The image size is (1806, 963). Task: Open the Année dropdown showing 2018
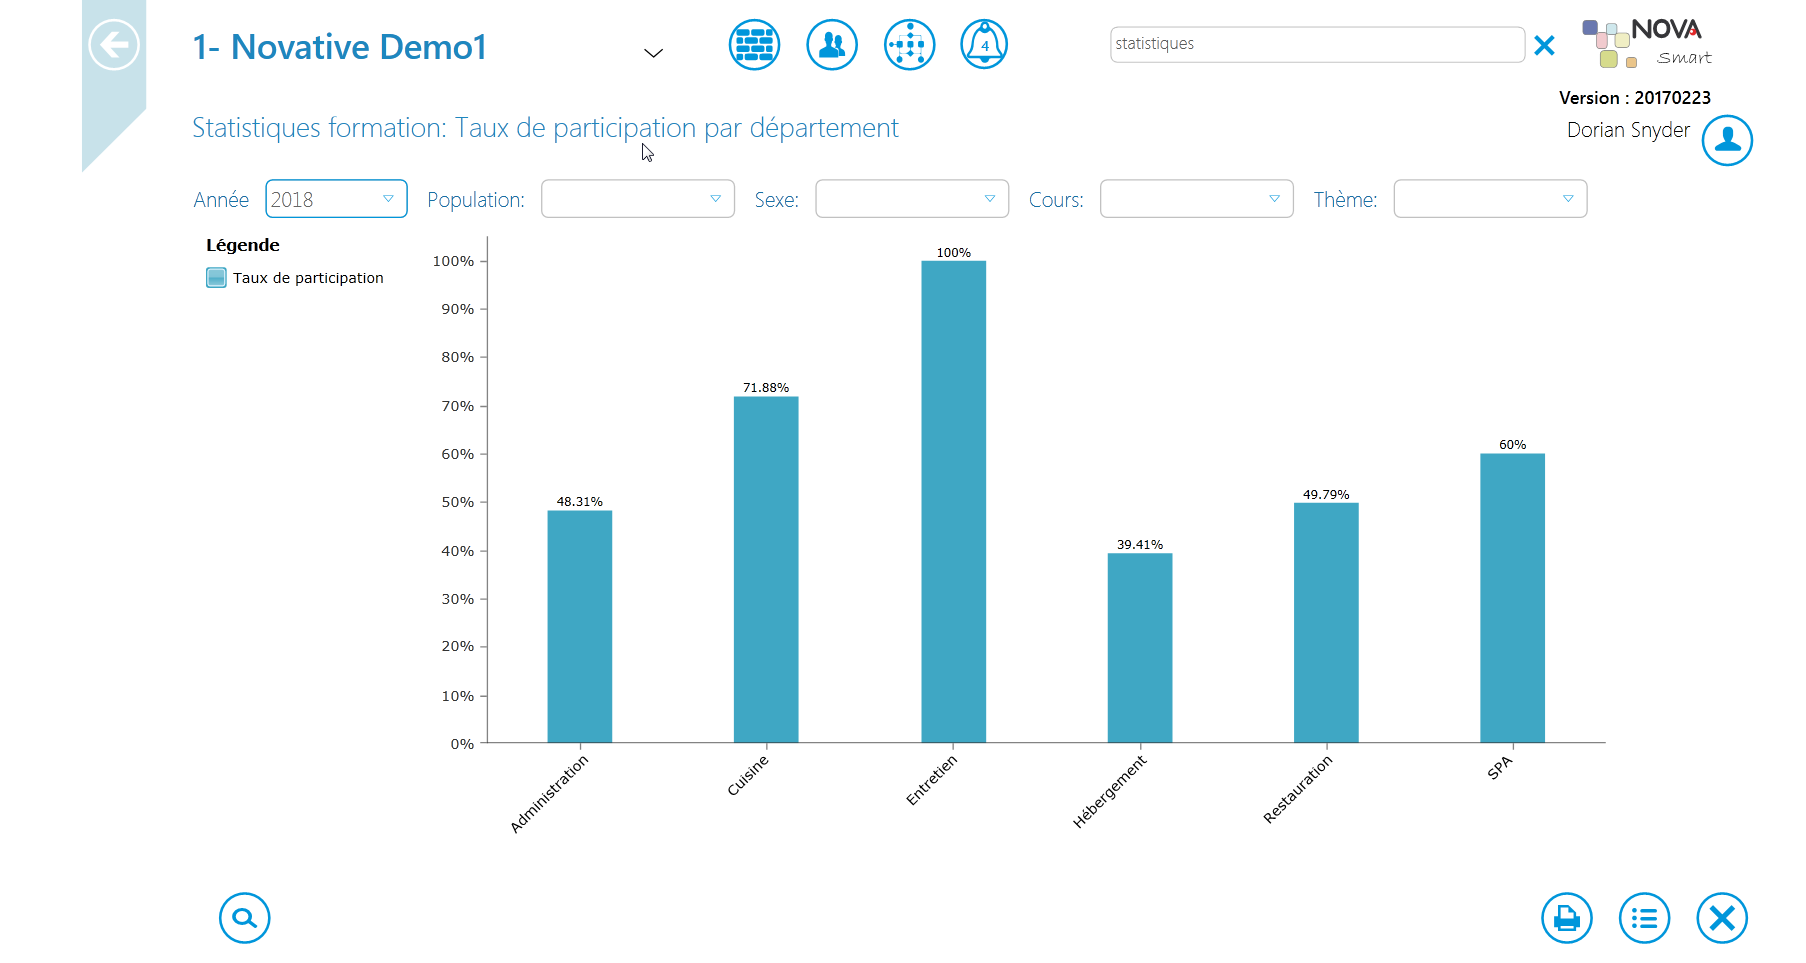tap(336, 199)
